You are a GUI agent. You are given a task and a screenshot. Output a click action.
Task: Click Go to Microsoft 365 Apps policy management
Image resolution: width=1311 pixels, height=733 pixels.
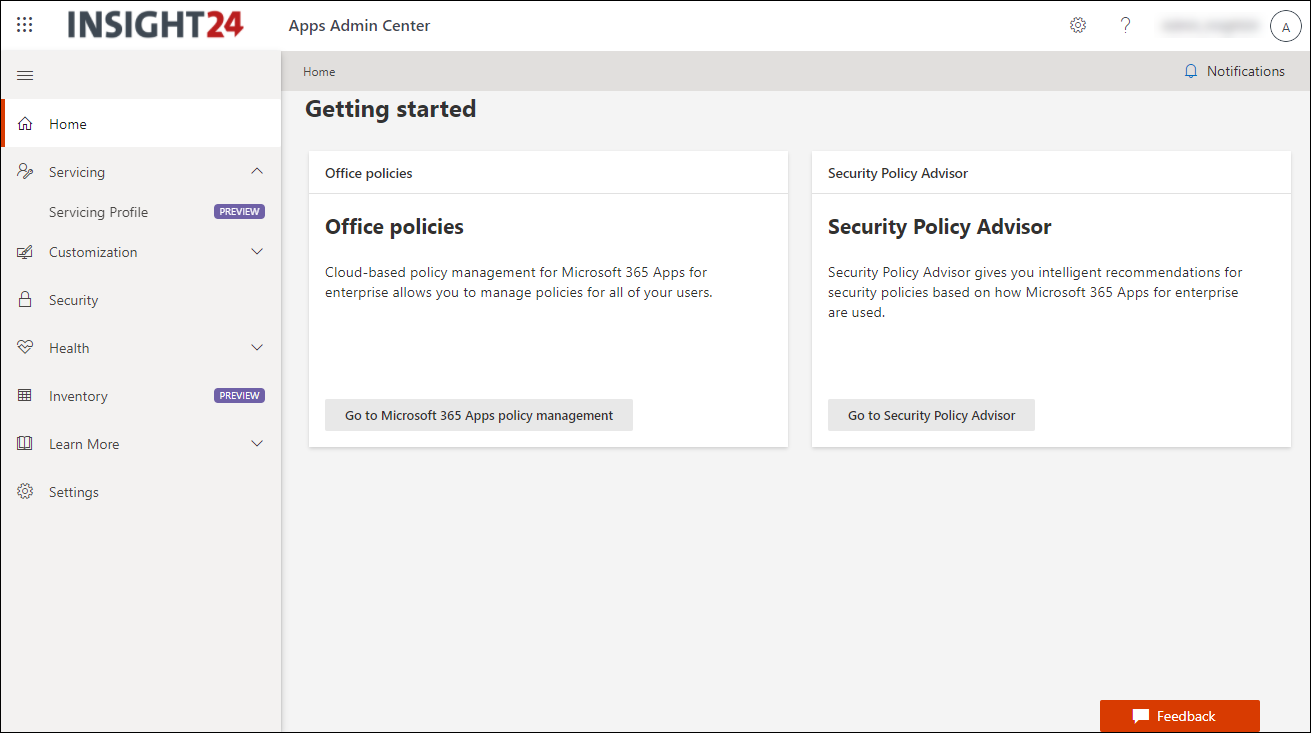479,415
